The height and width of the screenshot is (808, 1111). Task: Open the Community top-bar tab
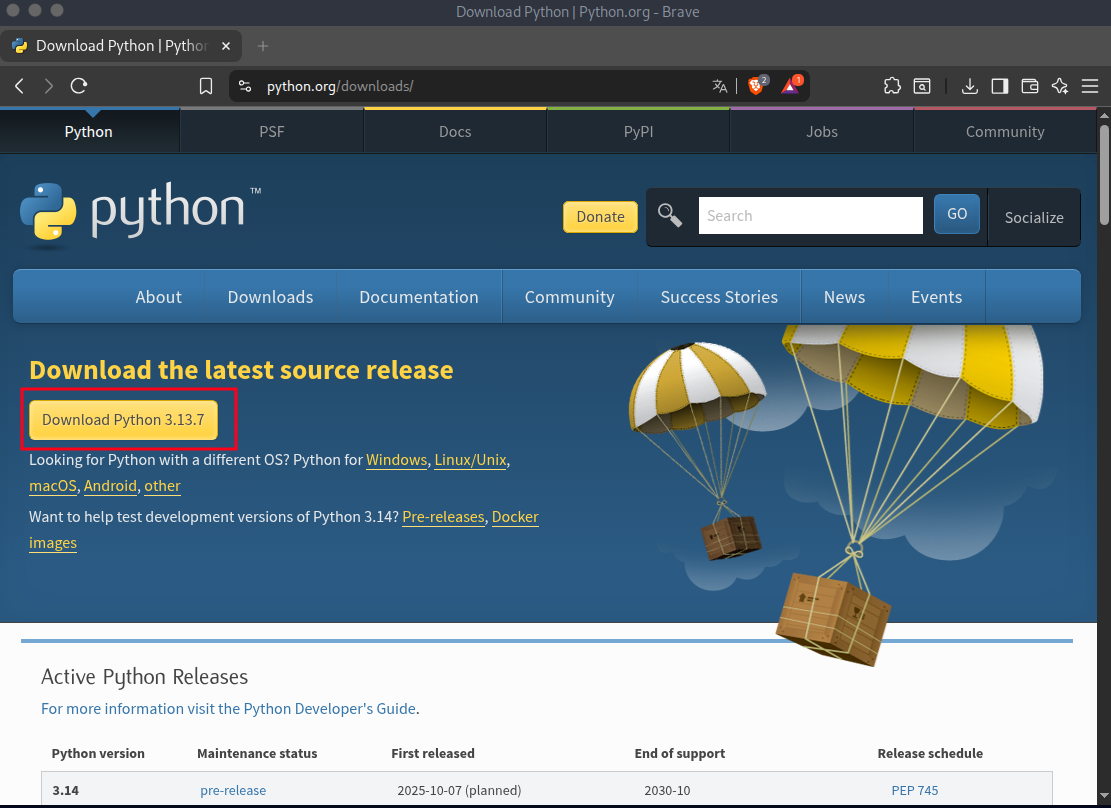(x=1005, y=132)
